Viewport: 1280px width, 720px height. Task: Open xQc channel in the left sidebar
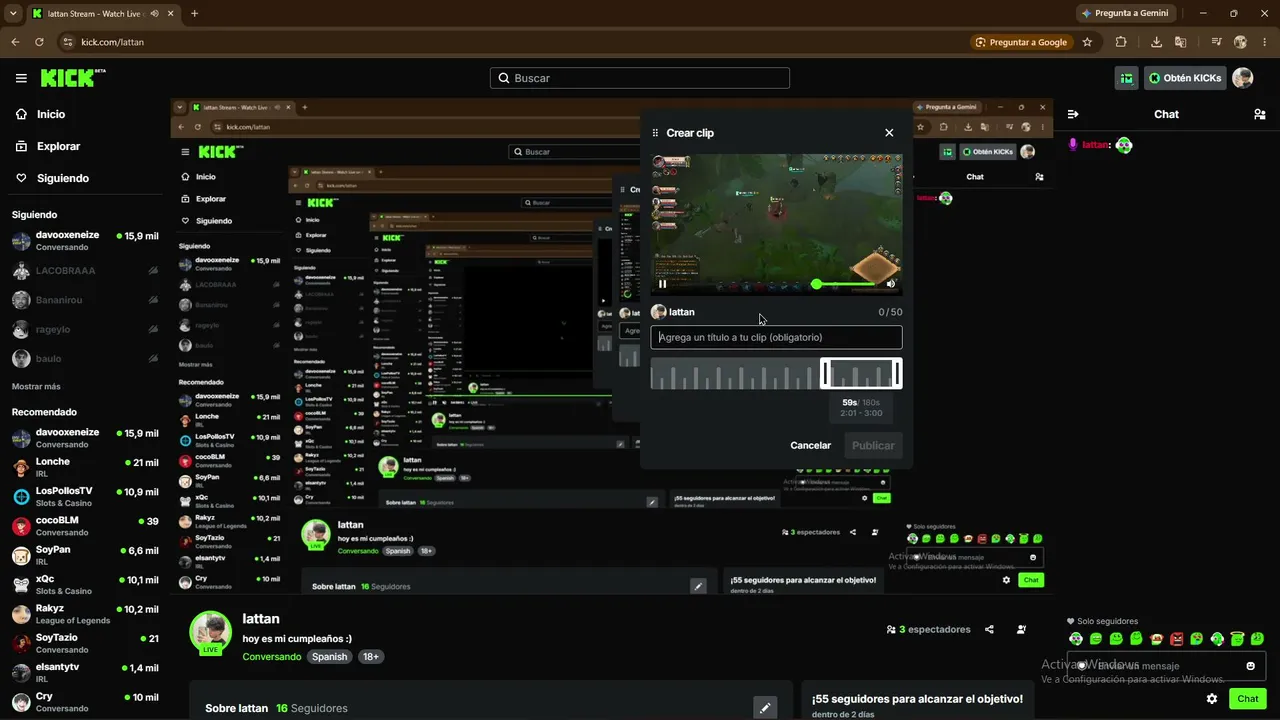[85, 584]
